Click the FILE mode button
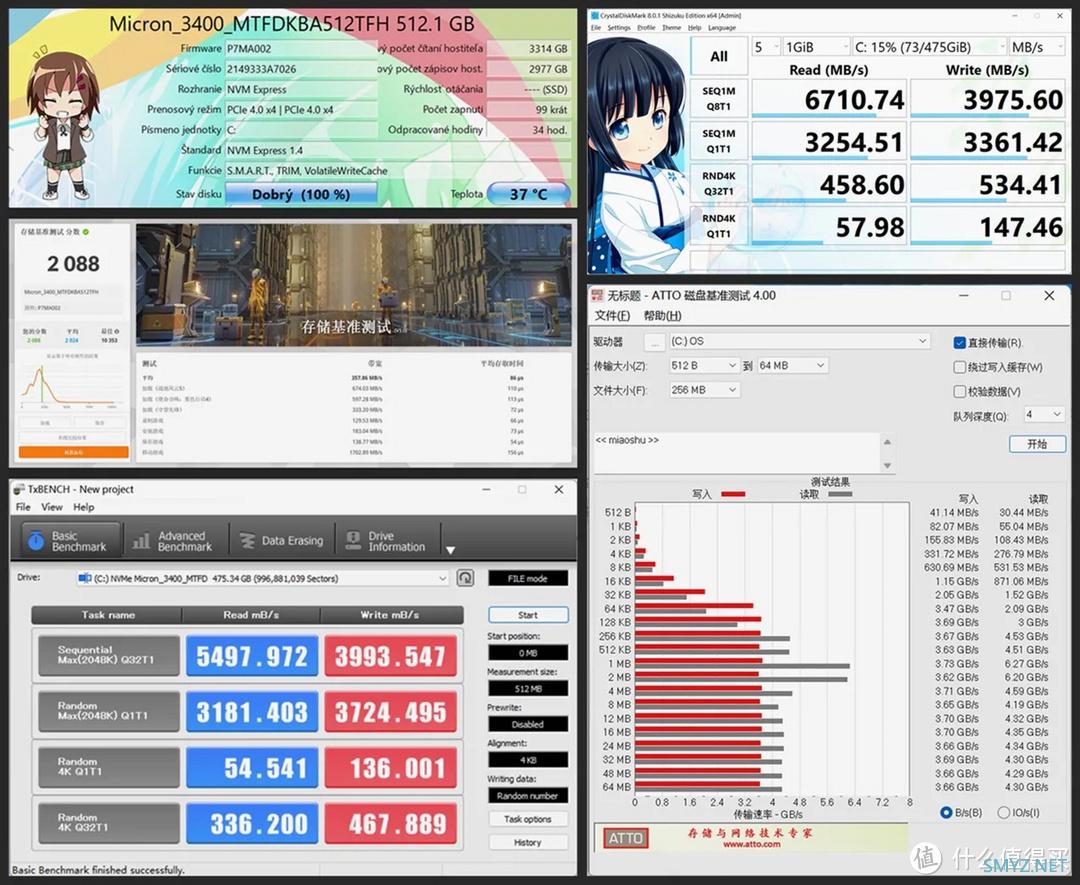 (x=528, y=579)
